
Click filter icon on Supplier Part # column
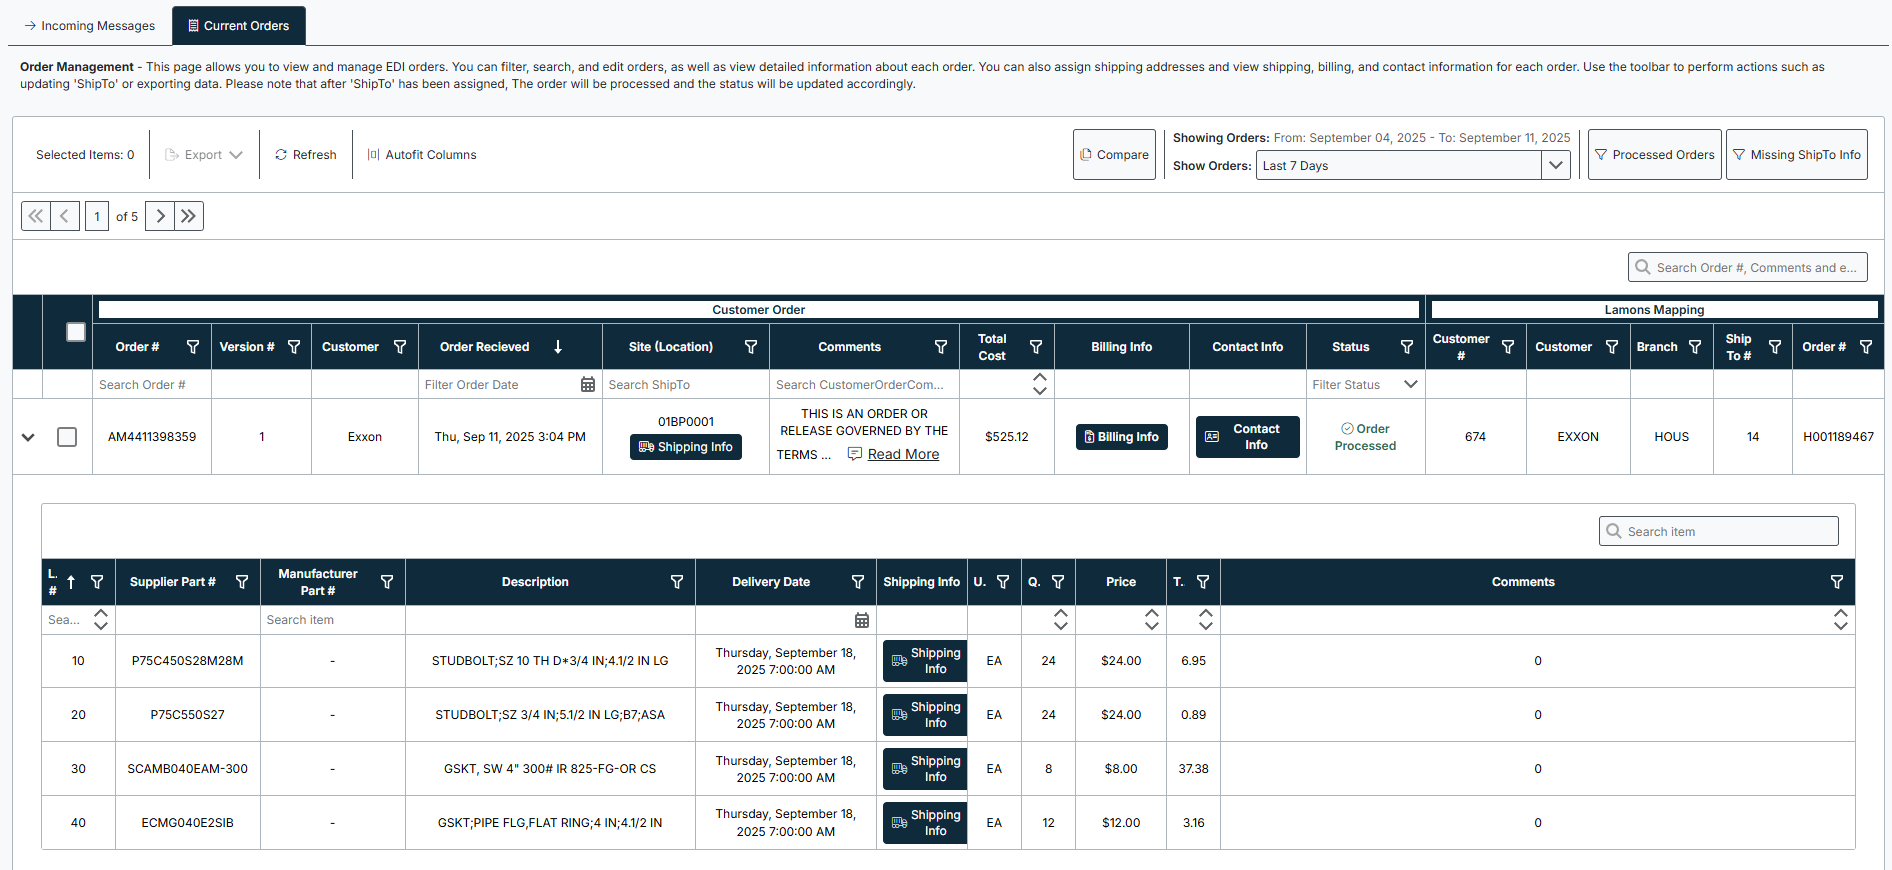pyautogui.click(x=242, y=582)
